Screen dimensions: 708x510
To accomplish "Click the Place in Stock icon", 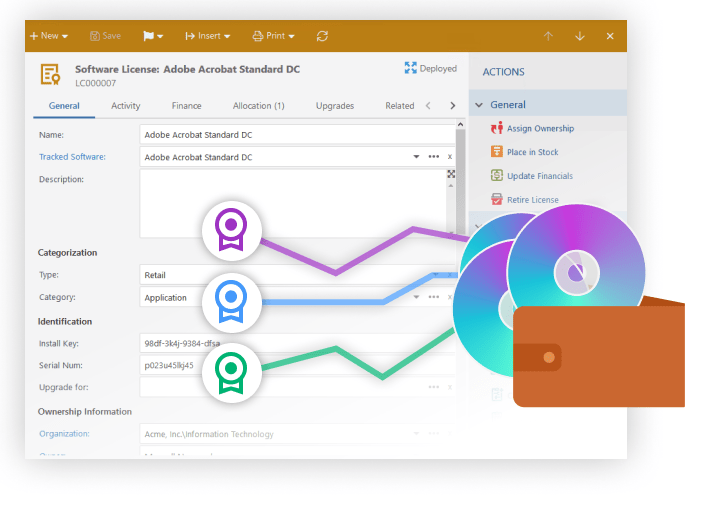I will 497,152.
